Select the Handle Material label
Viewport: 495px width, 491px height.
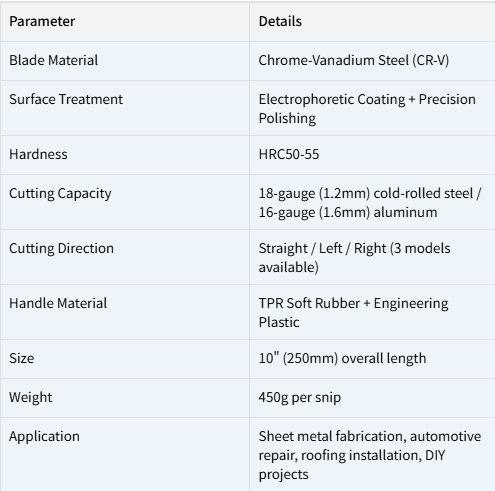click(x=58, y=303)
